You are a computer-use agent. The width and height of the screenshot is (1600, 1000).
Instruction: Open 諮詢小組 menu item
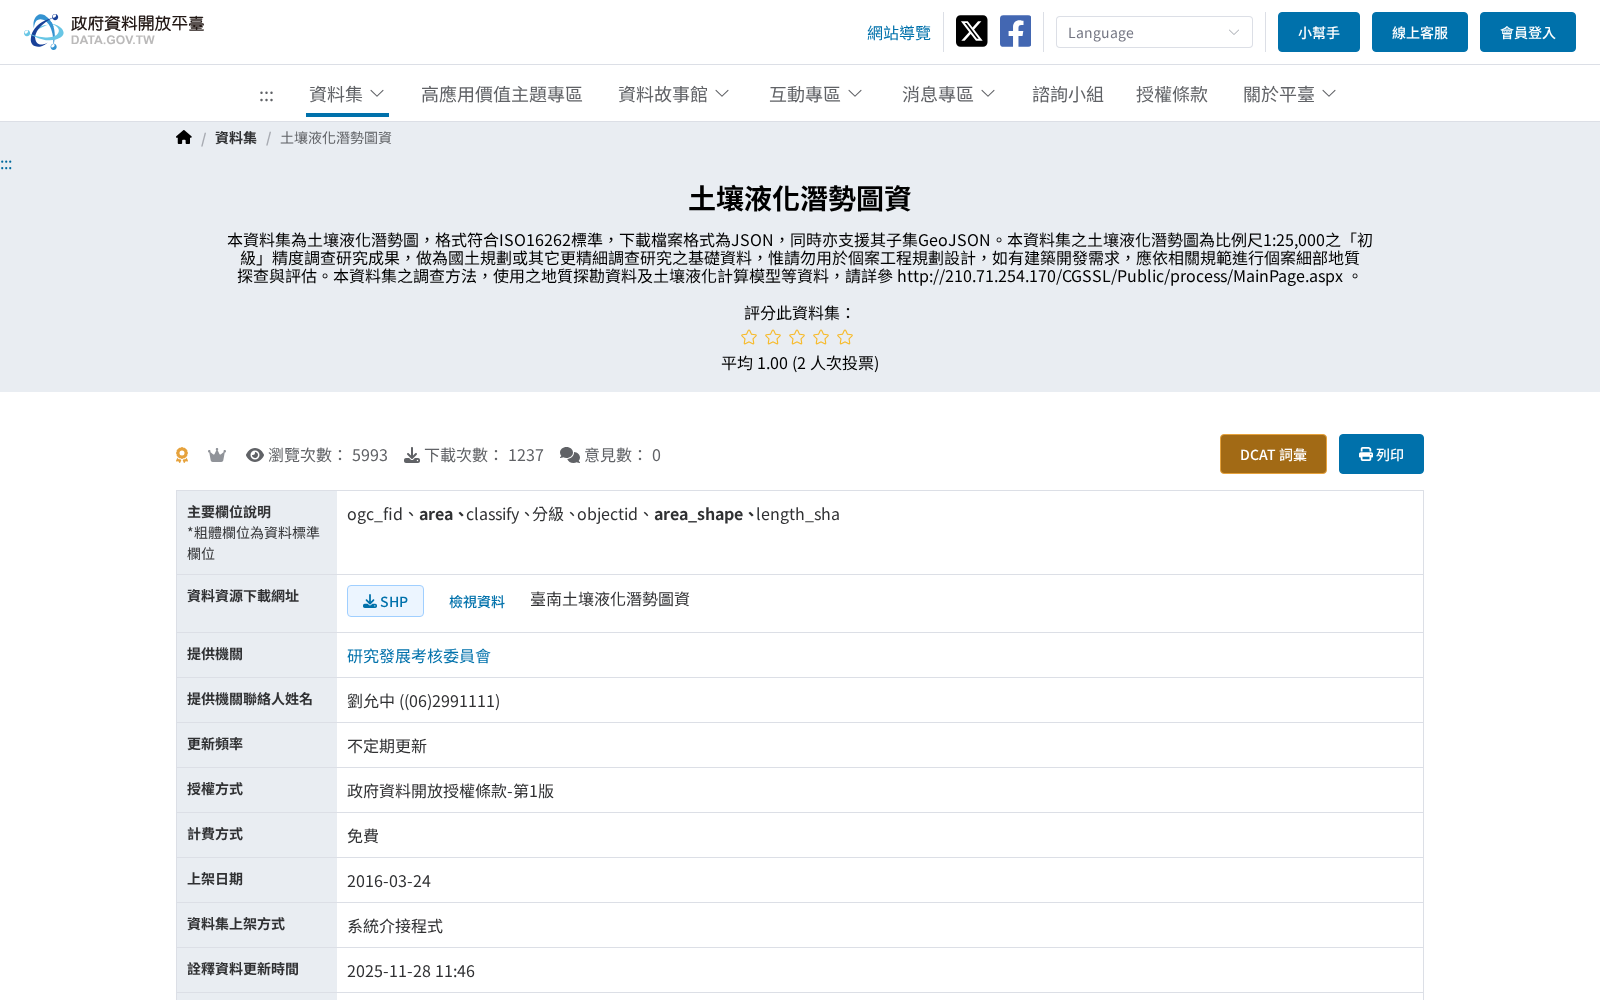pyautogui.click(x=1068, y=94)
